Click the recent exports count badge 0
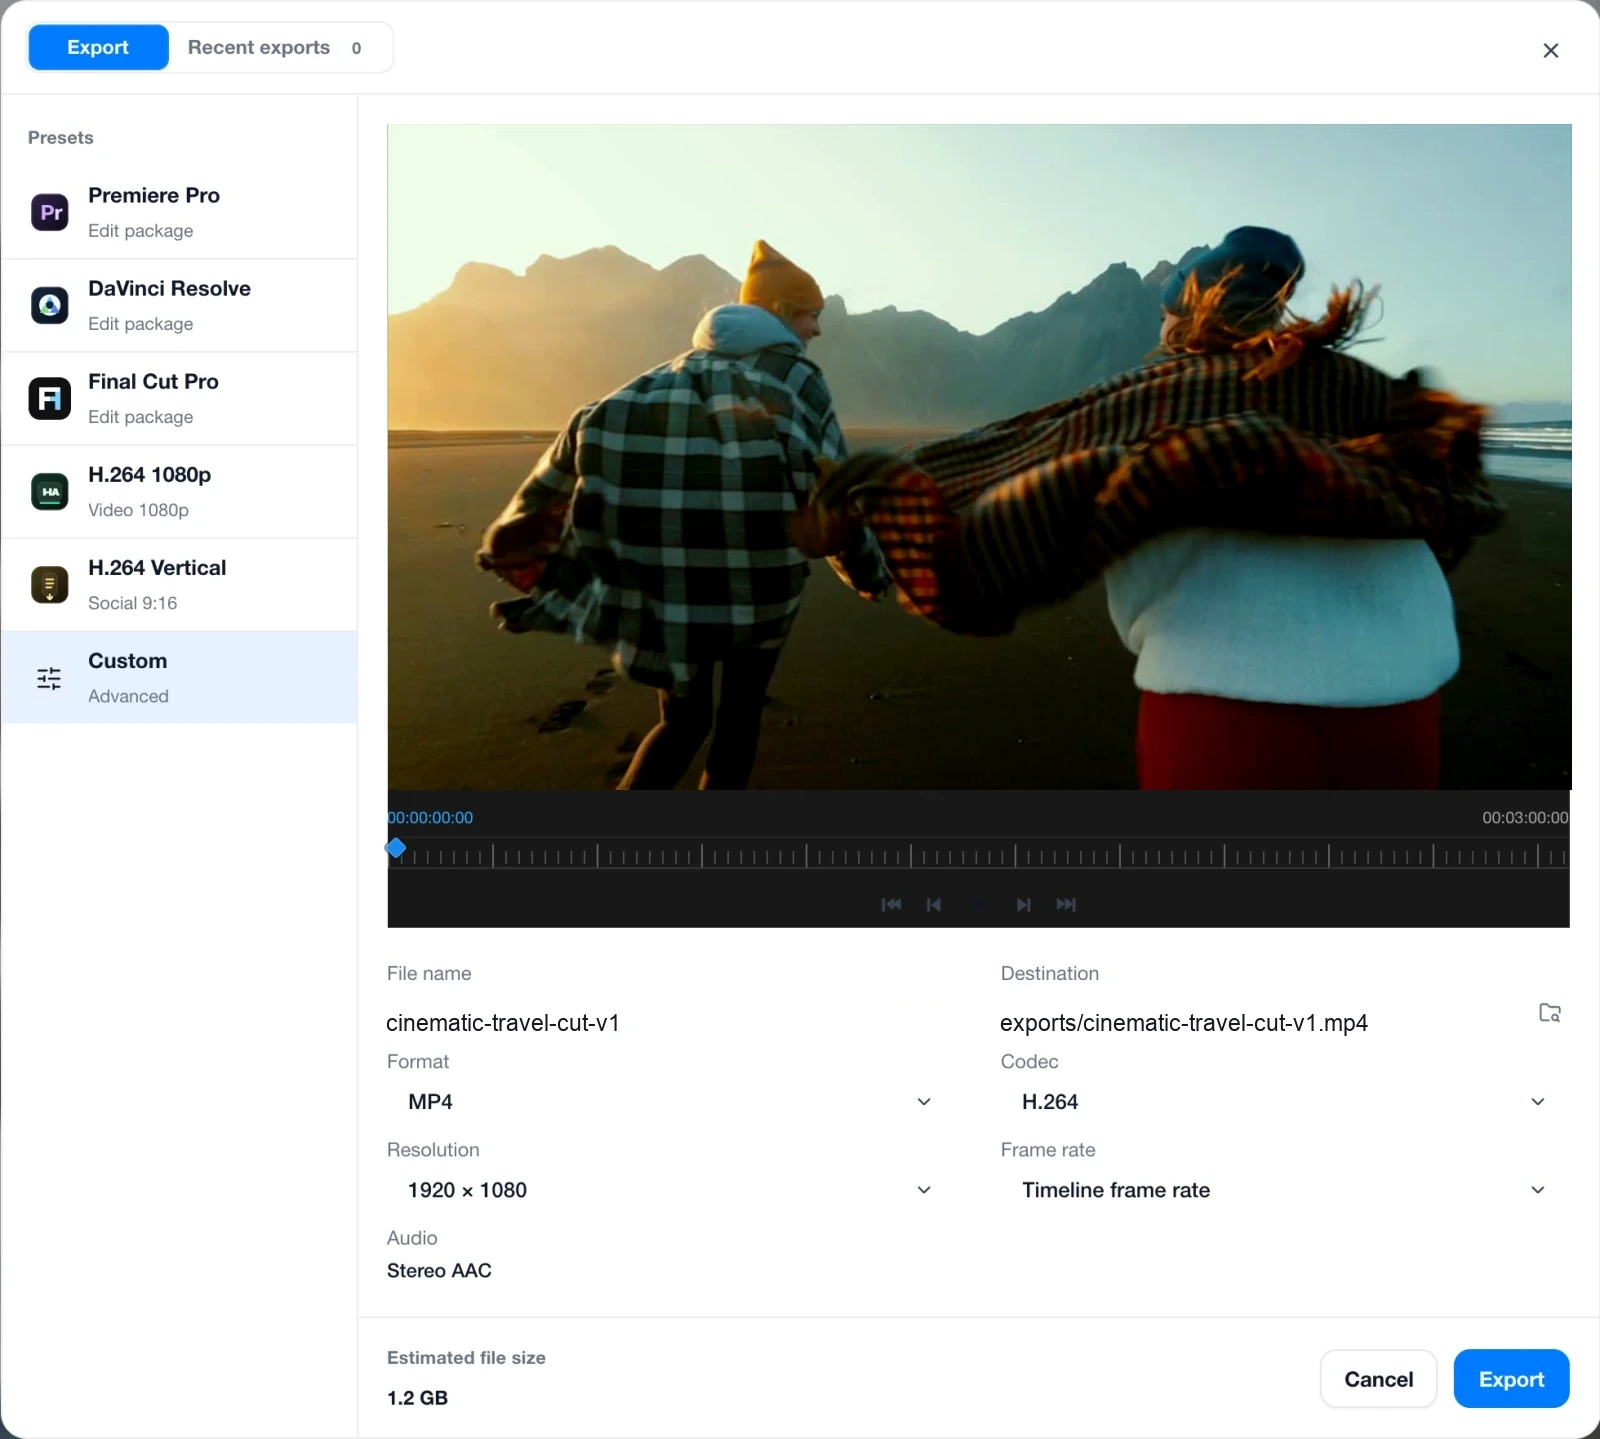 356,48
